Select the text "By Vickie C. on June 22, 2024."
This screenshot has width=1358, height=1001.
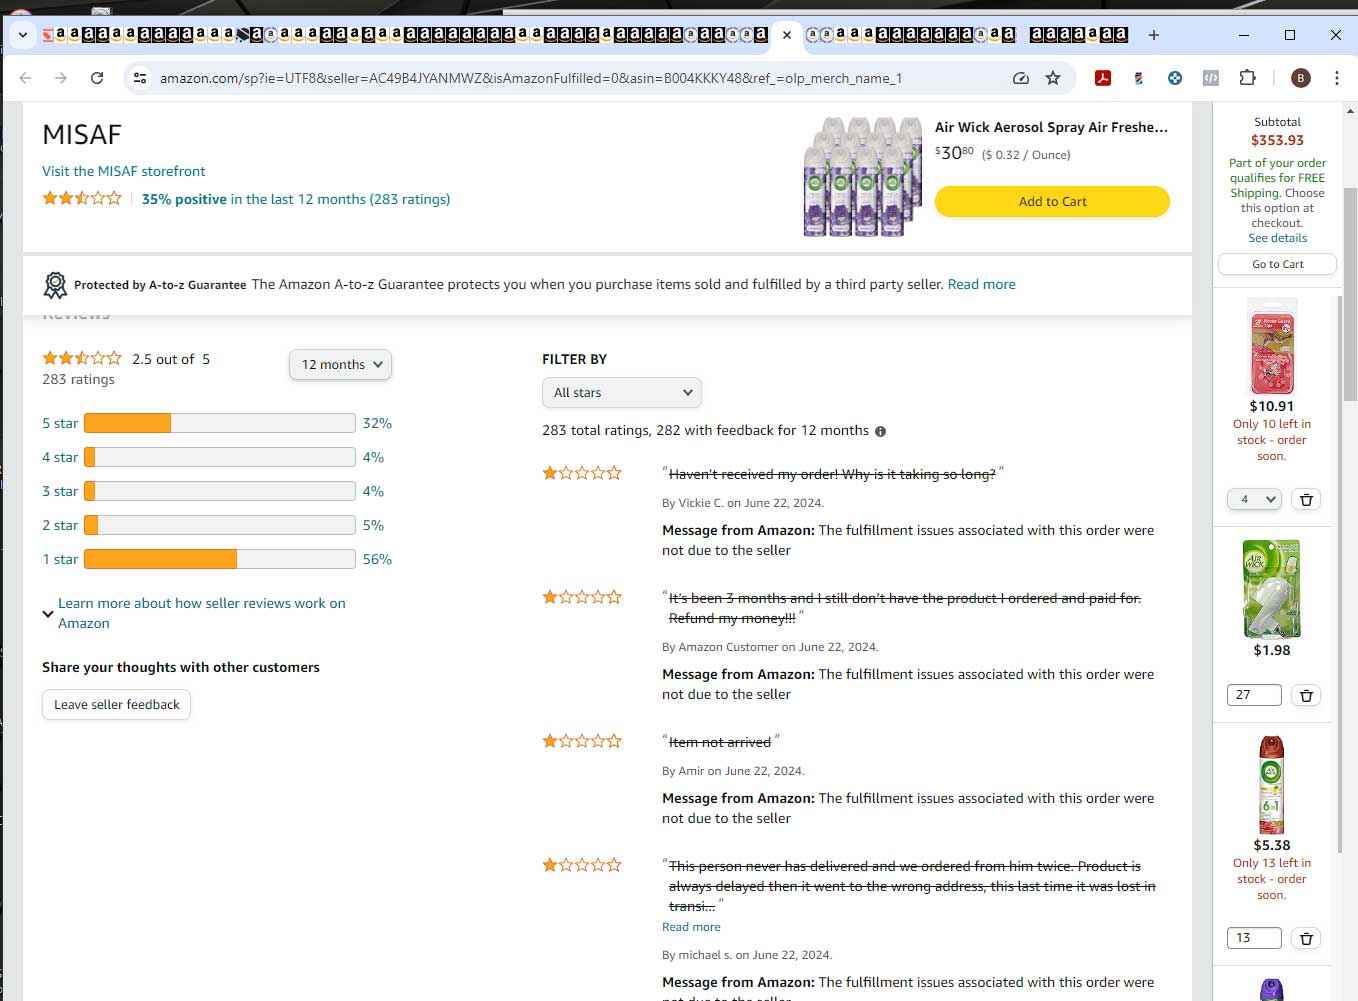point(743,503)
